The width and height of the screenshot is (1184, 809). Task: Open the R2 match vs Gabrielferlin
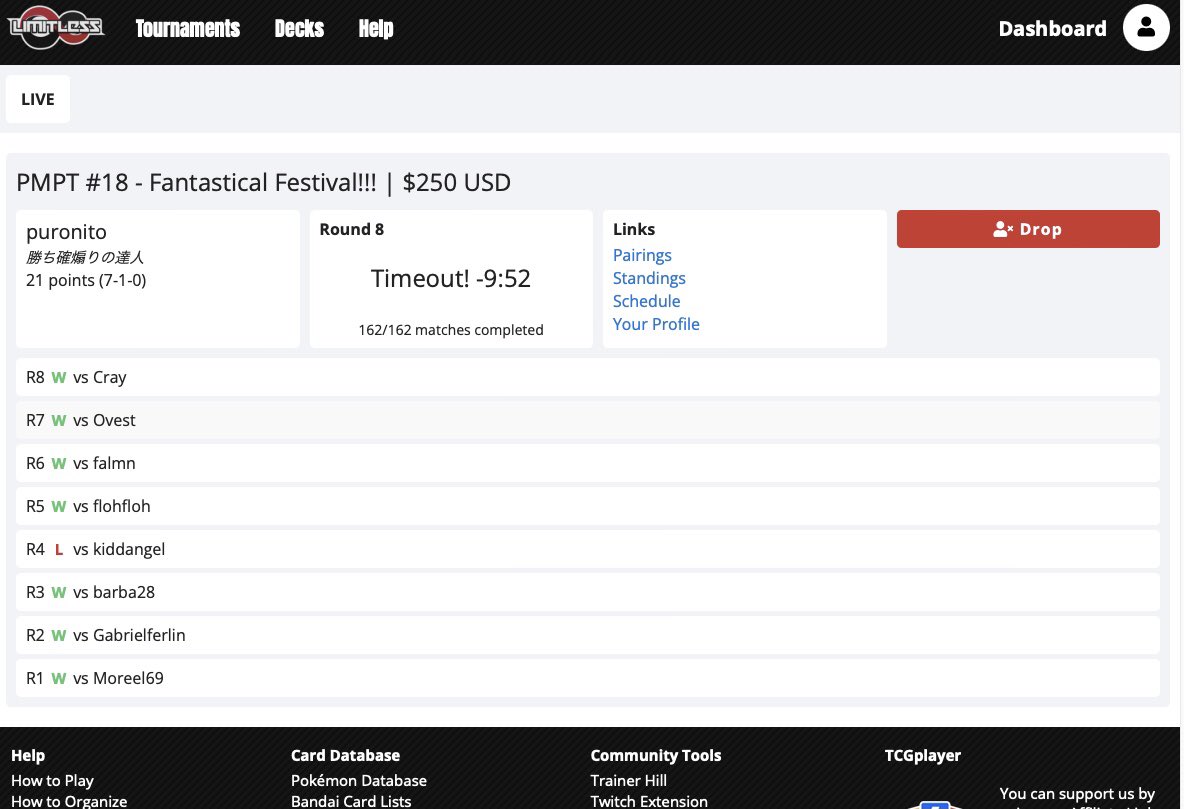[x=587, y=635]
